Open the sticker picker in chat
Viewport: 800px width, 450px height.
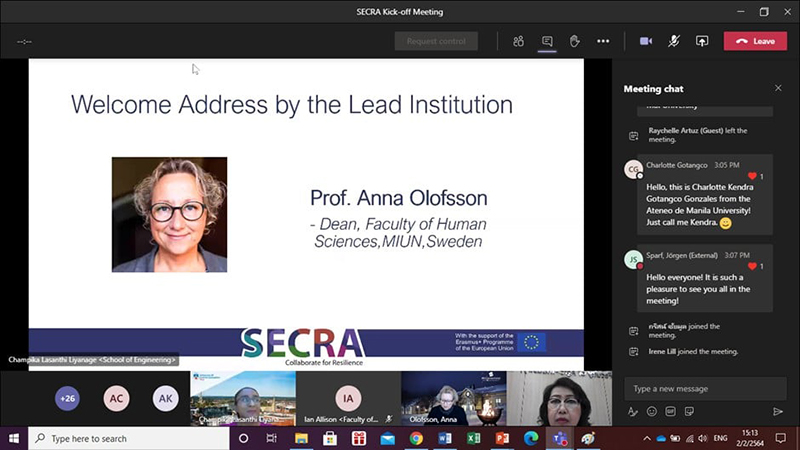point(689,411)
